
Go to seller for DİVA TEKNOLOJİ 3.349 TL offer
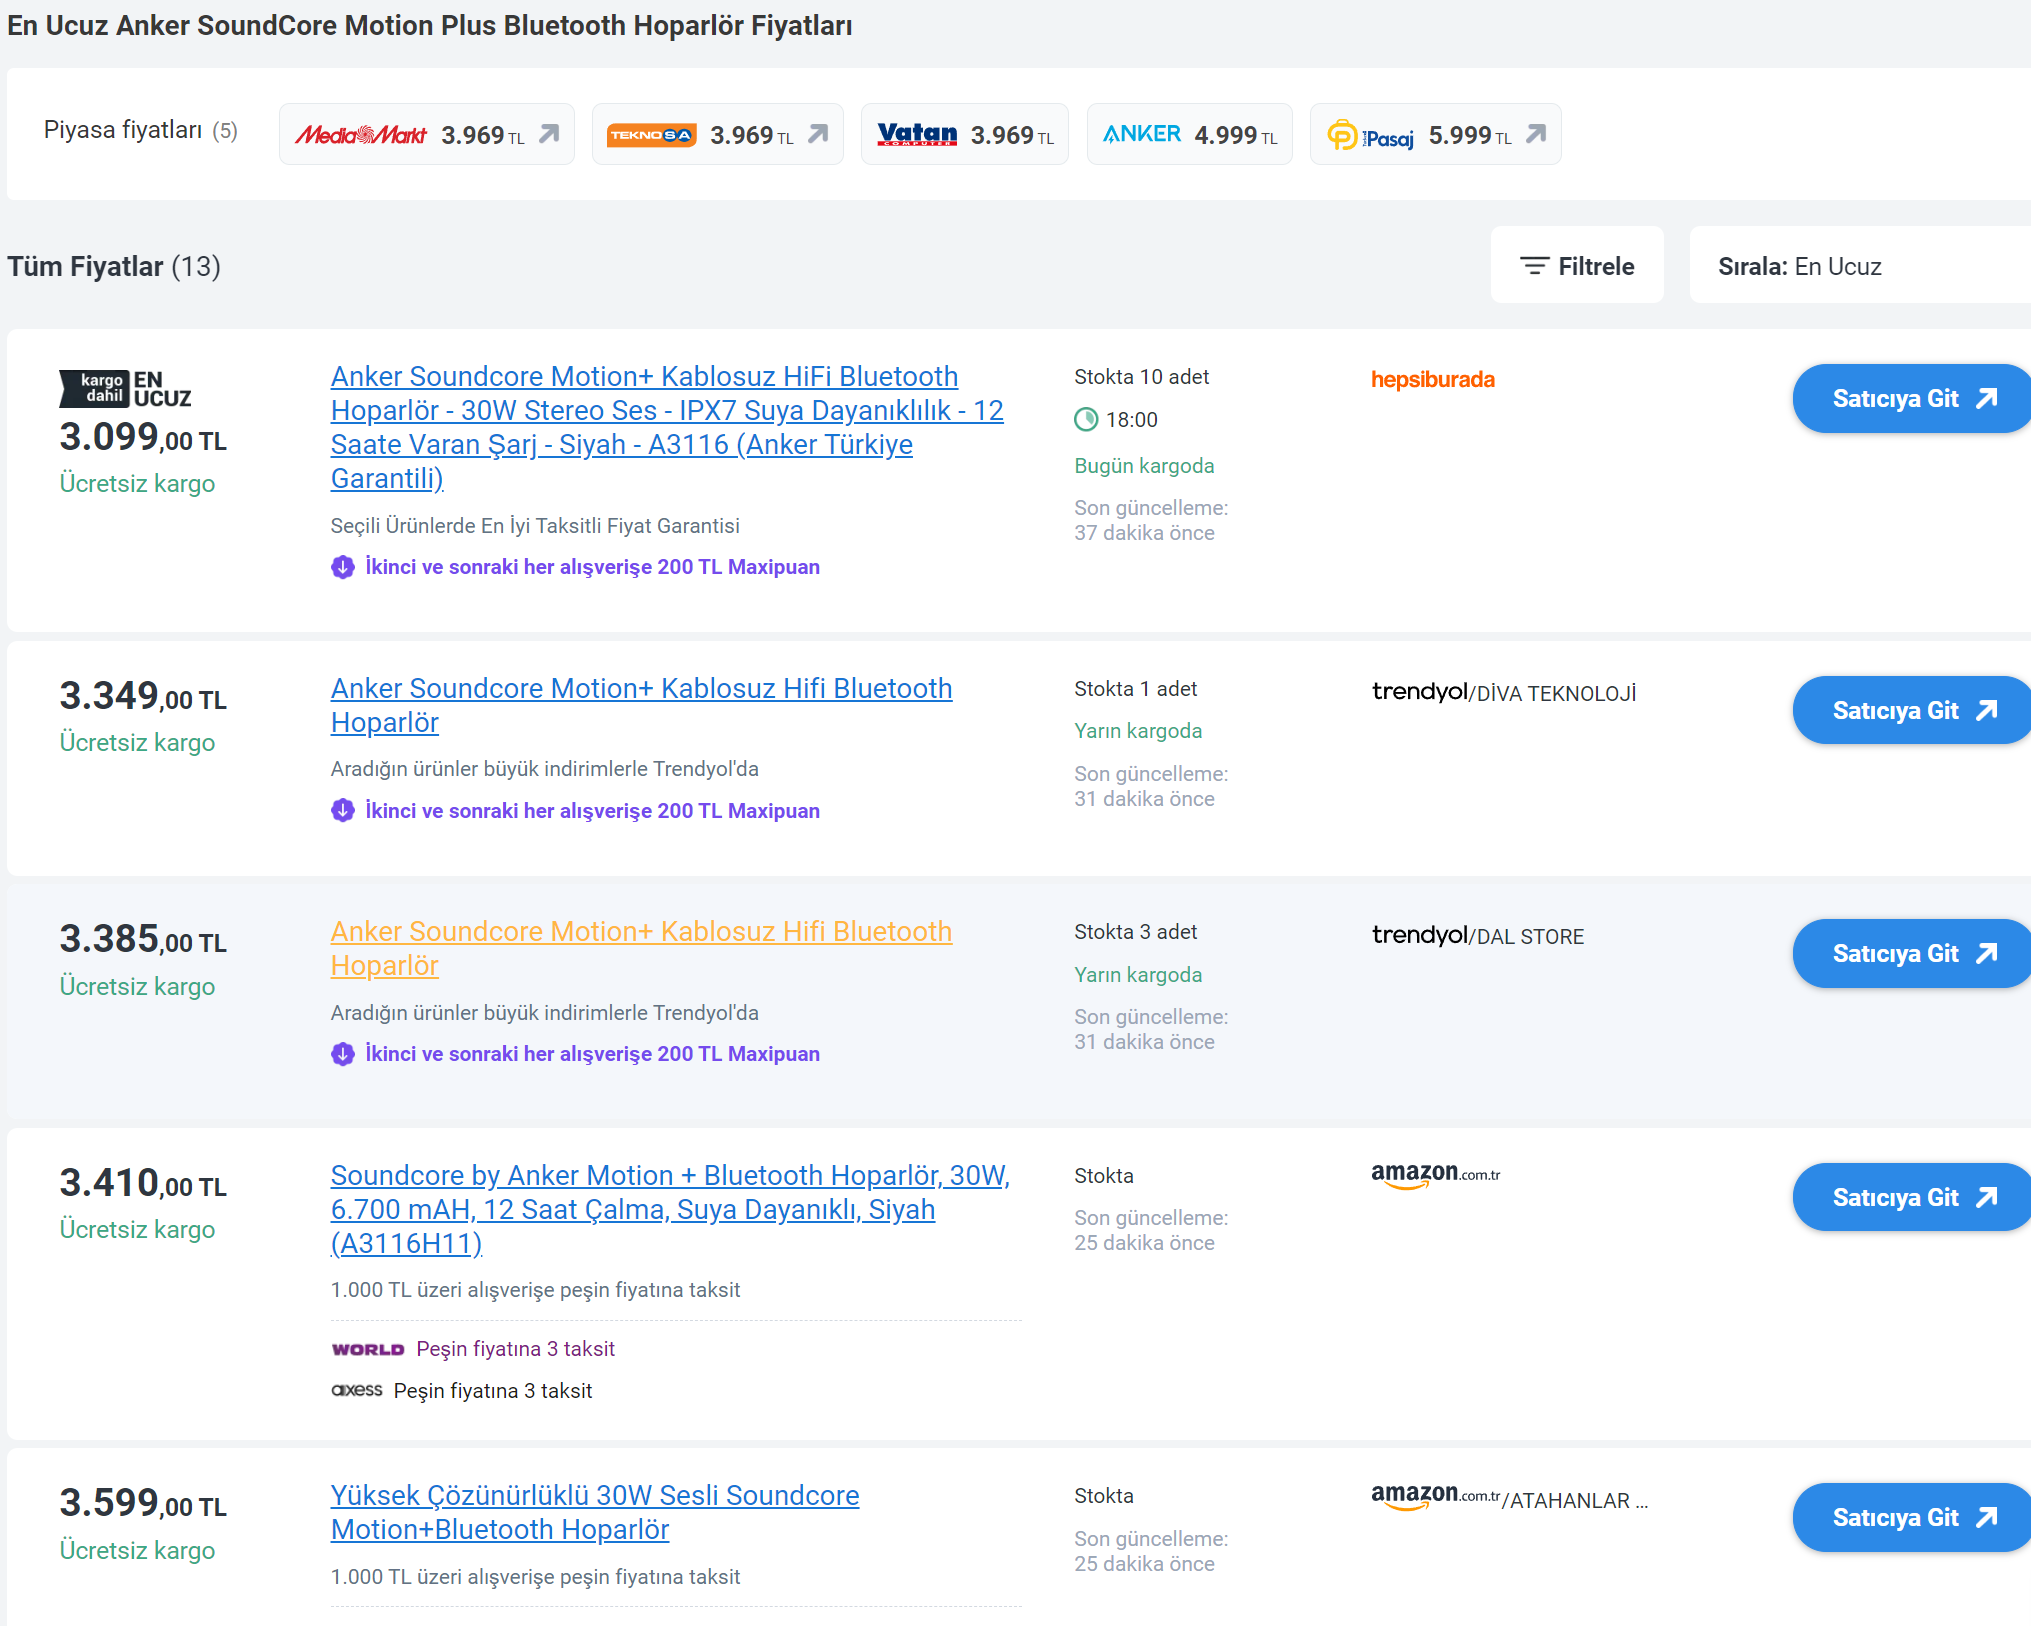pyautogui.click(x=1911, y=710)
